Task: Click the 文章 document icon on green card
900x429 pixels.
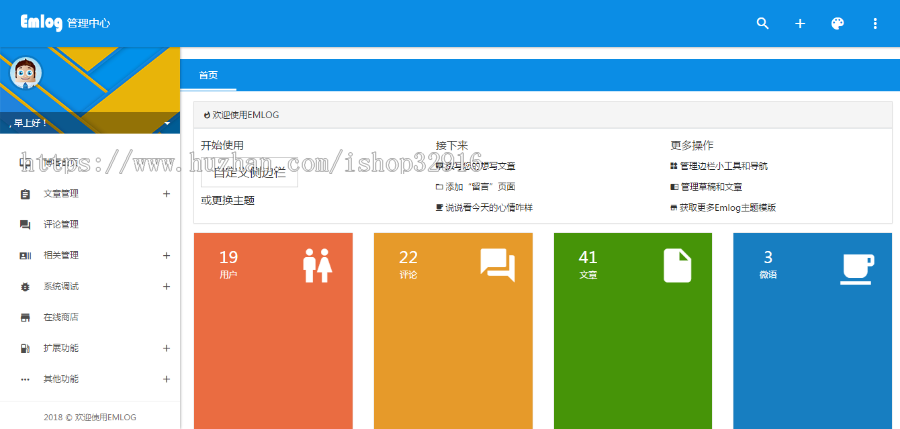Action: point(677,265)
